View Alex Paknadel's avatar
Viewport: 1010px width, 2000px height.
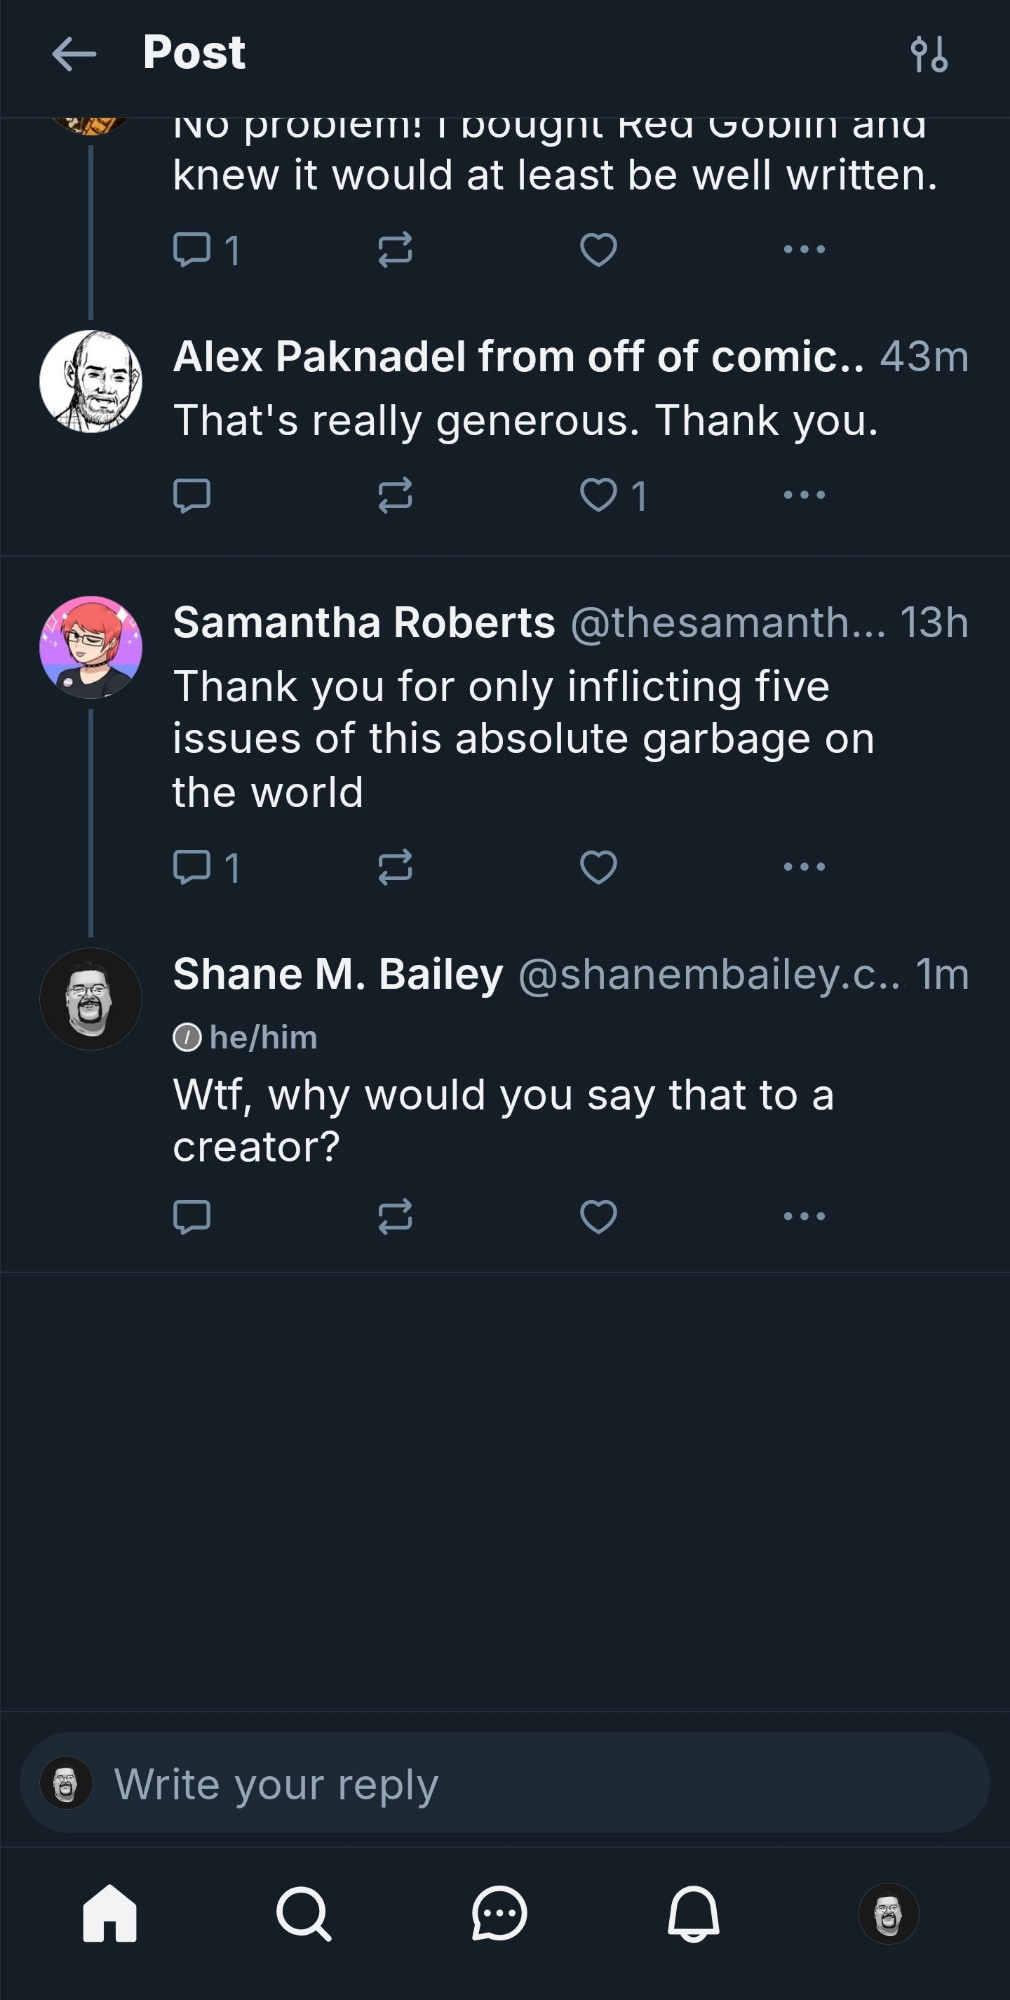tap(91, 381)
